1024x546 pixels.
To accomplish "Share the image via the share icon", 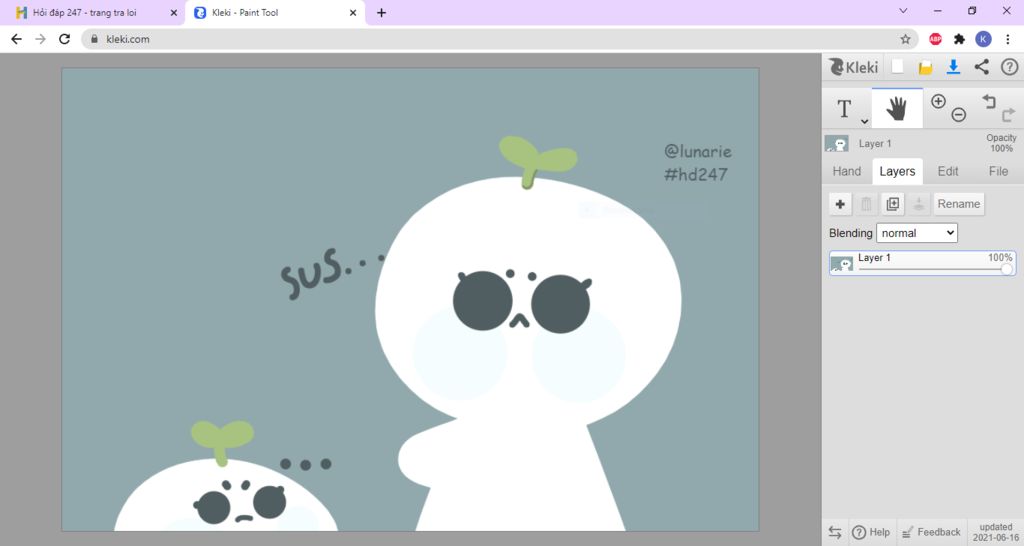I will (981, 67).
